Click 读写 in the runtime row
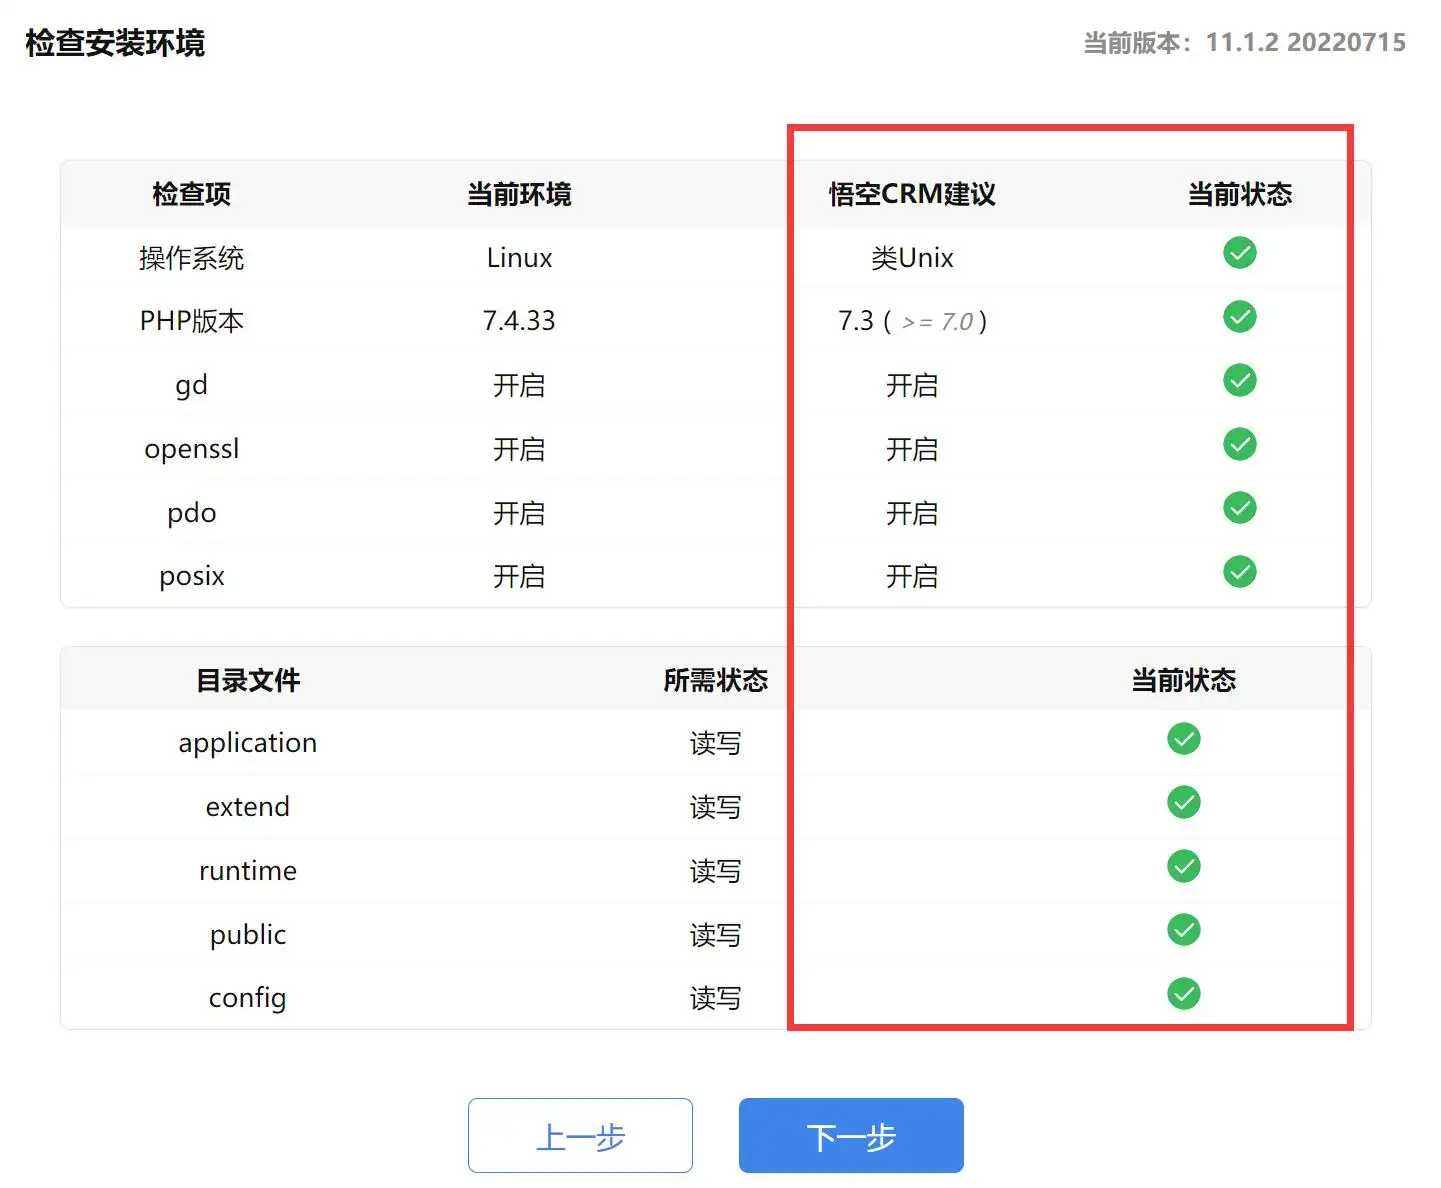 point(715,871)
